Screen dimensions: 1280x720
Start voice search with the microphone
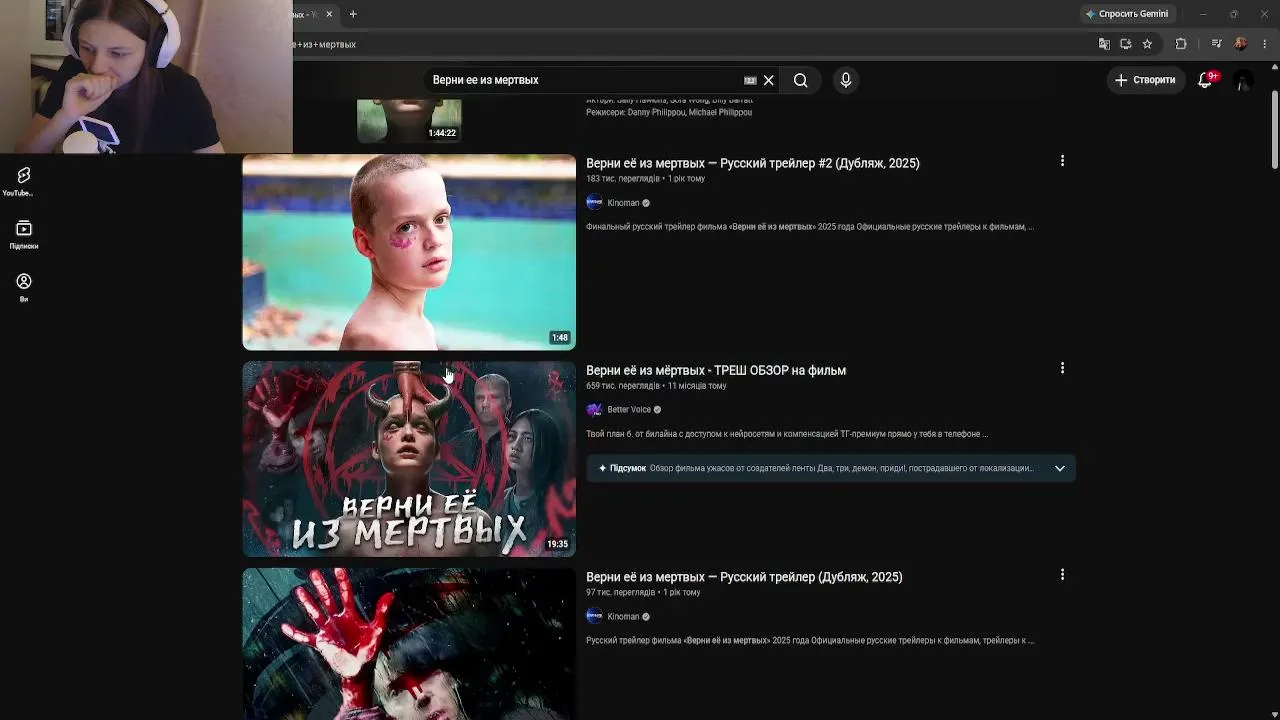pos(846,80)
